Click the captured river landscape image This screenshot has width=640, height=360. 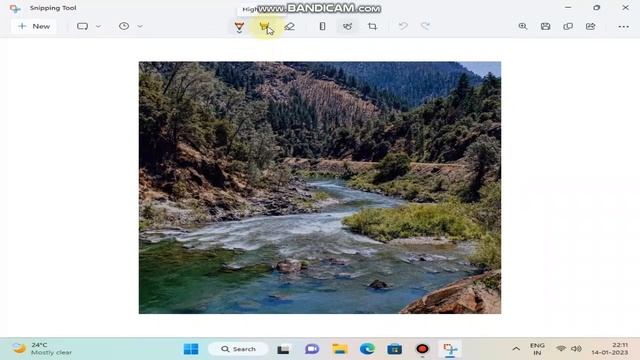(x=320, y=187)
